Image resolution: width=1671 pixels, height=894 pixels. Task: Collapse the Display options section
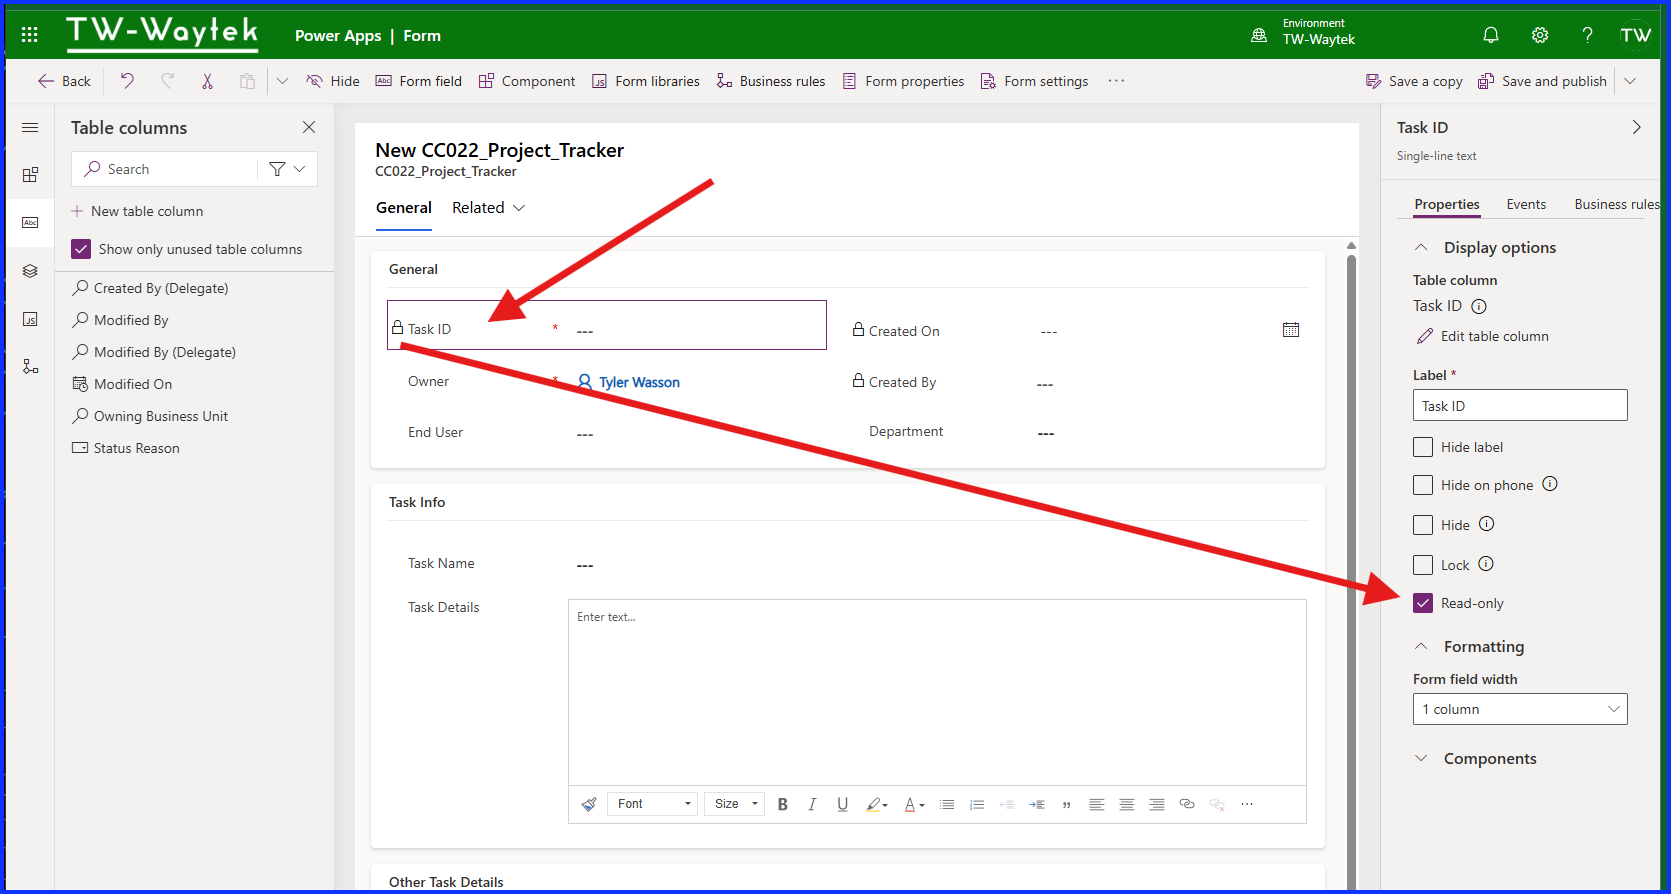tap(1421, 247)
